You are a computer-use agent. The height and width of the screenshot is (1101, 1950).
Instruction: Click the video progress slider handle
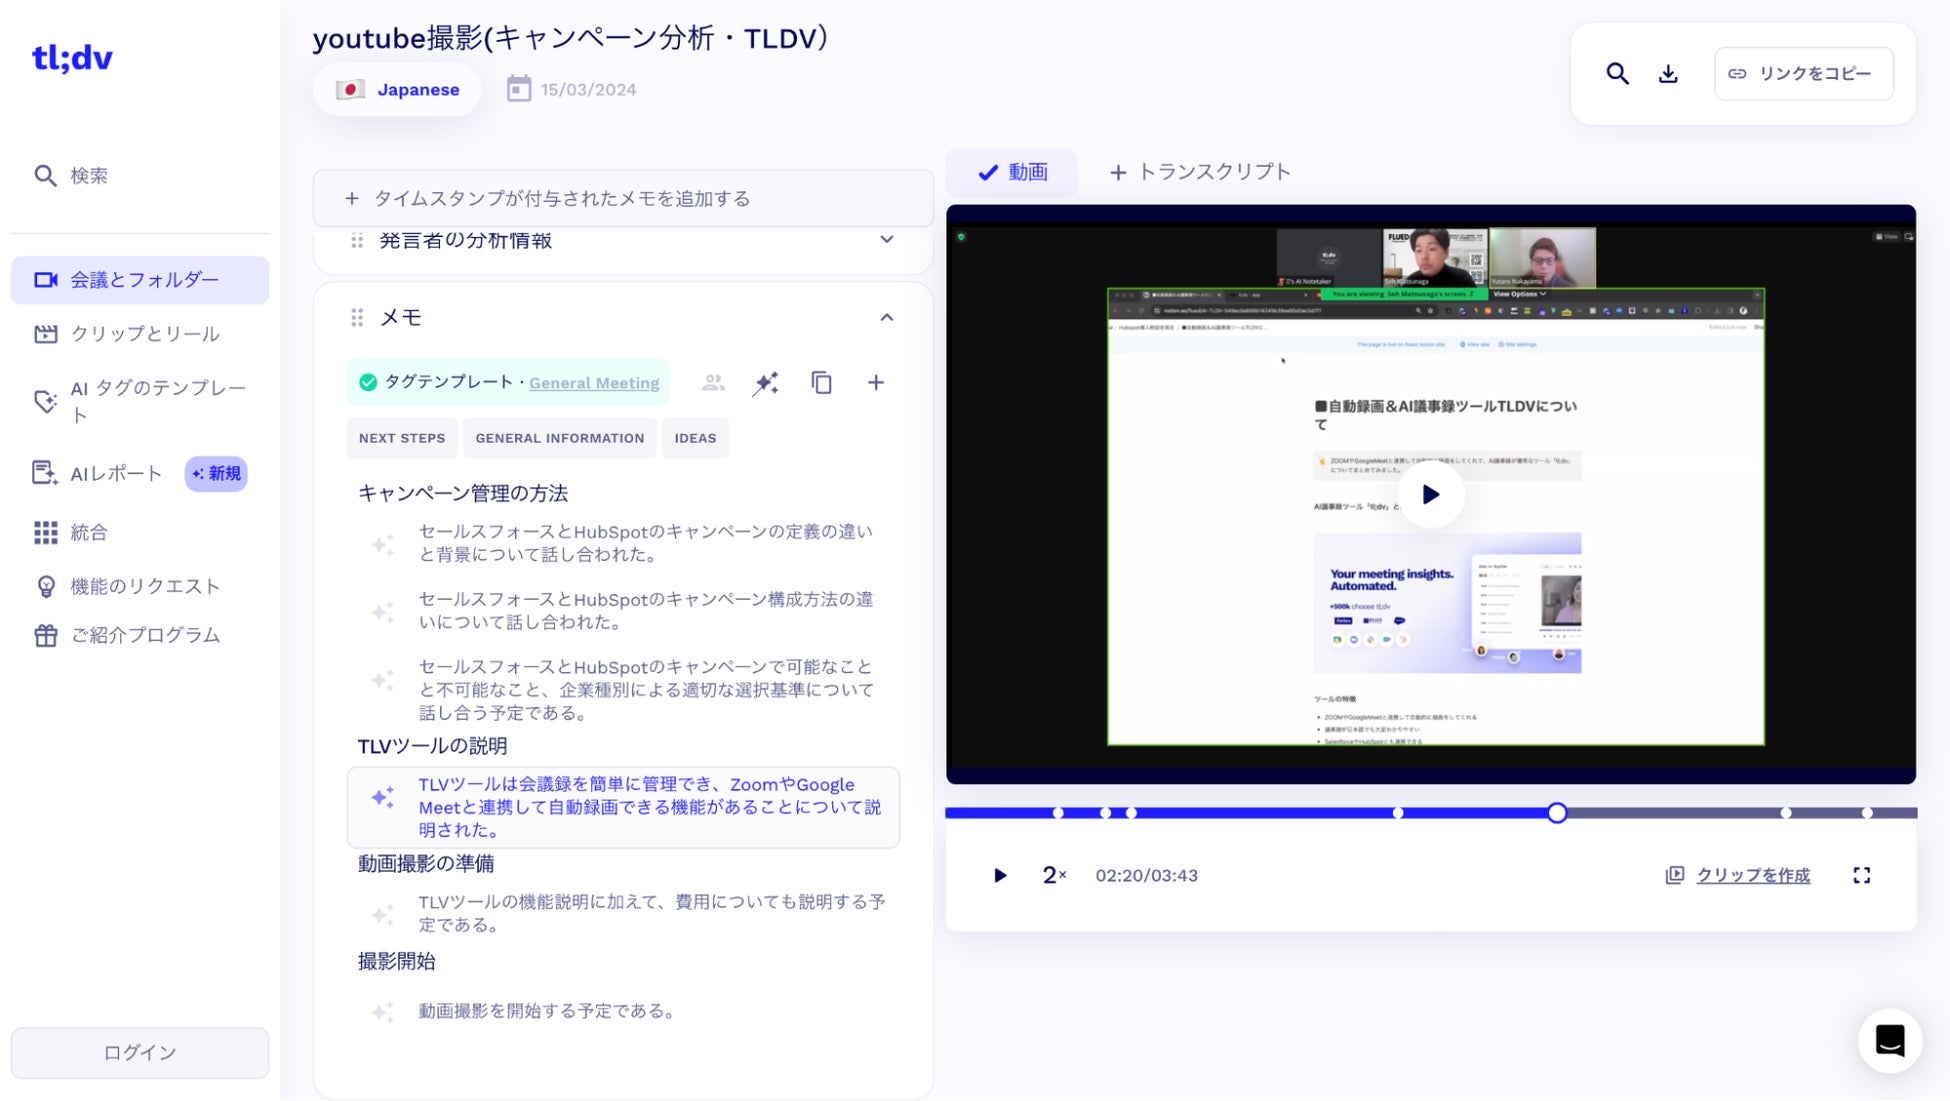(1557, 813)
